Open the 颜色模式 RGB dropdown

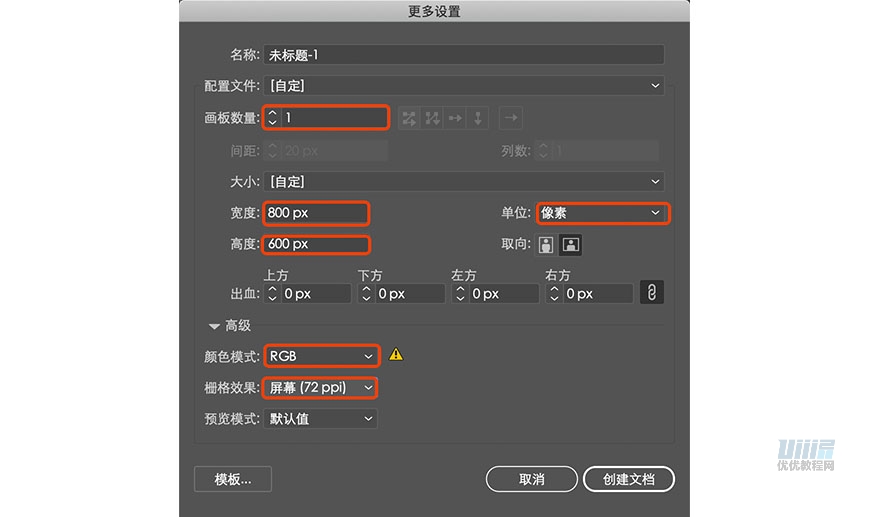pos(322,356)
